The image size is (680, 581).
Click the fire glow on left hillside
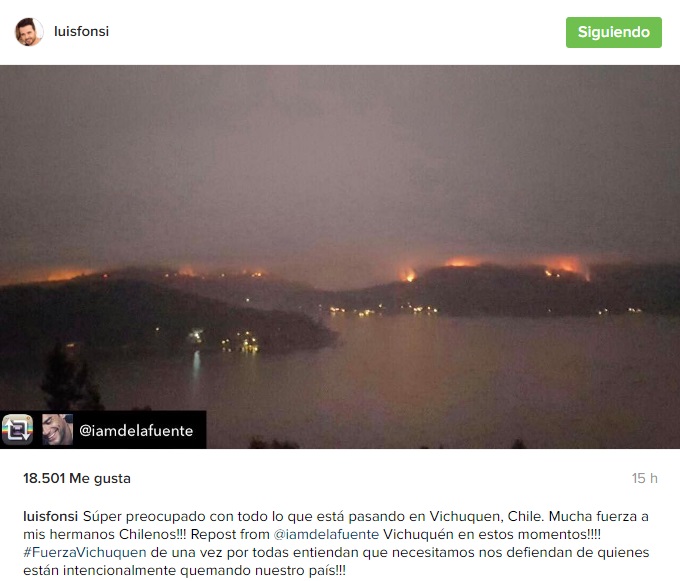tap(67, 274)
